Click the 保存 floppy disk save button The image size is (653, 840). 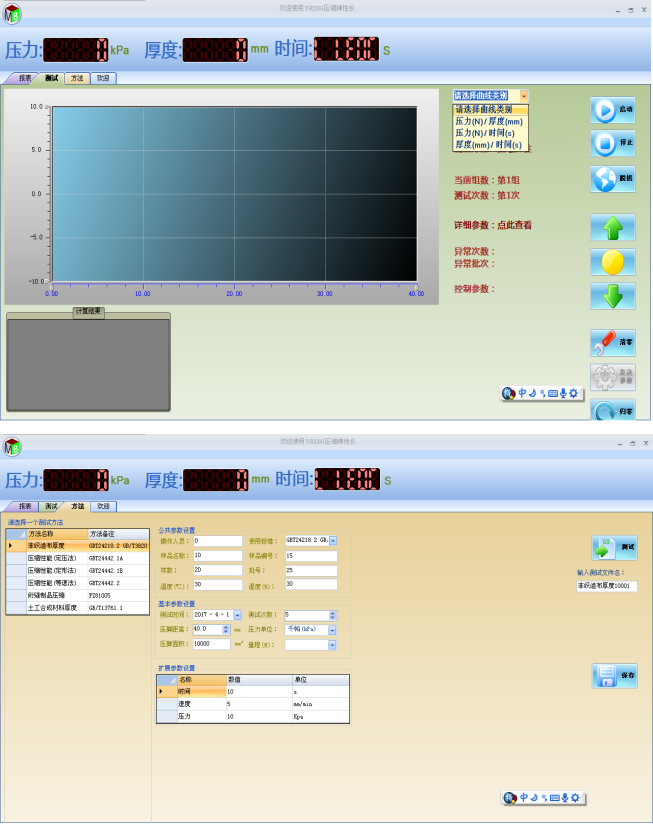pyautogui.click(x=613, y=676)
